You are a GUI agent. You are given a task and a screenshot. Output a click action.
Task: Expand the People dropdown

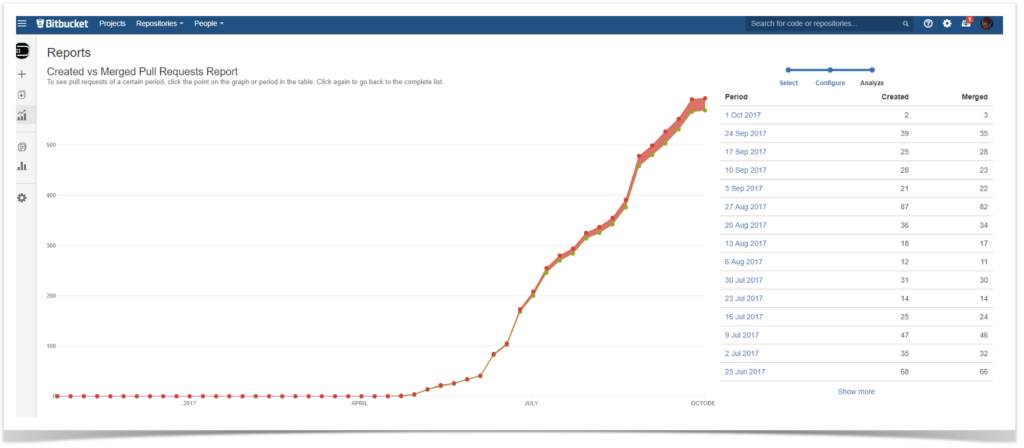pos(208,23)
